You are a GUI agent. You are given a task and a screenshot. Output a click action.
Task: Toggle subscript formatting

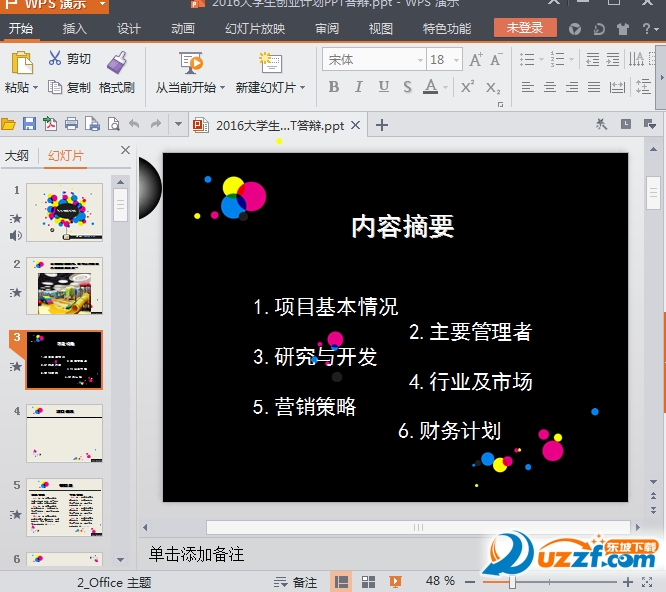[493, 88]
